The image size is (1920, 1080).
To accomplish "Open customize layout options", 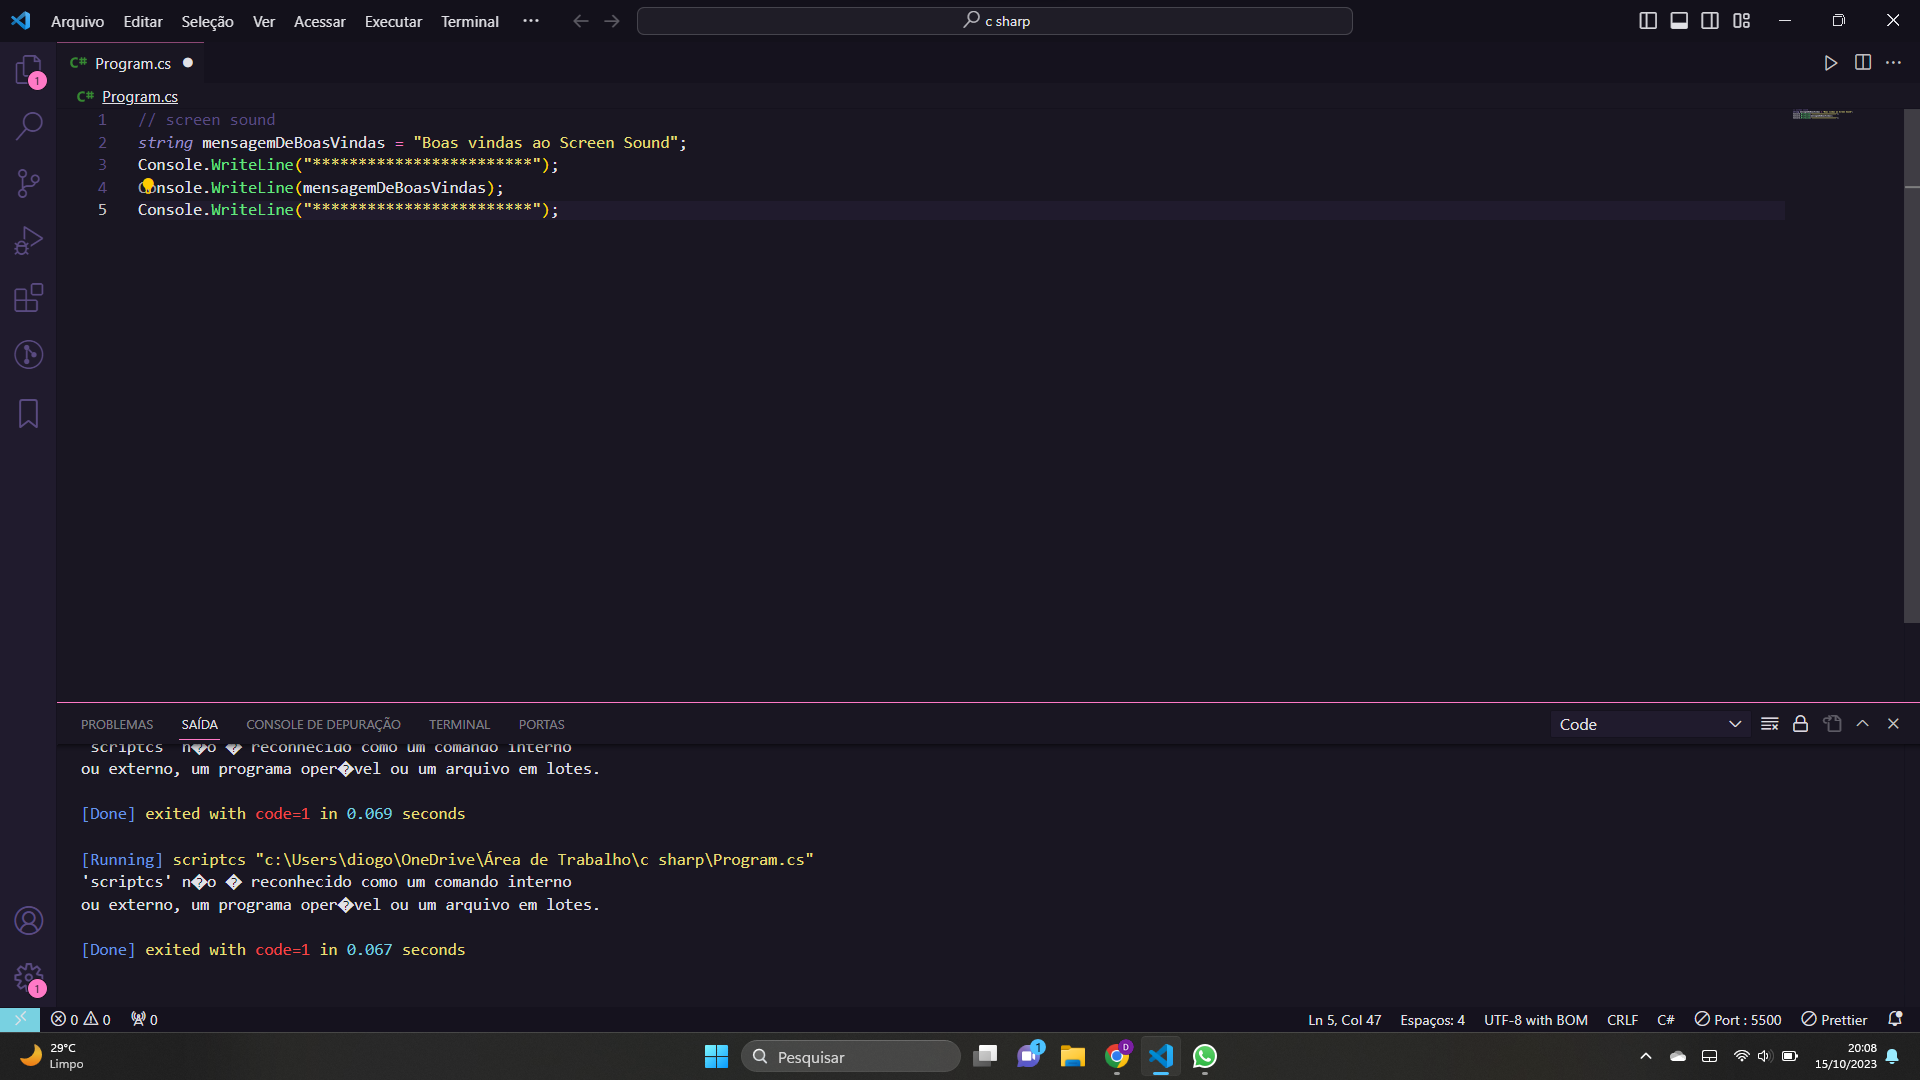I will (1741, 21).
